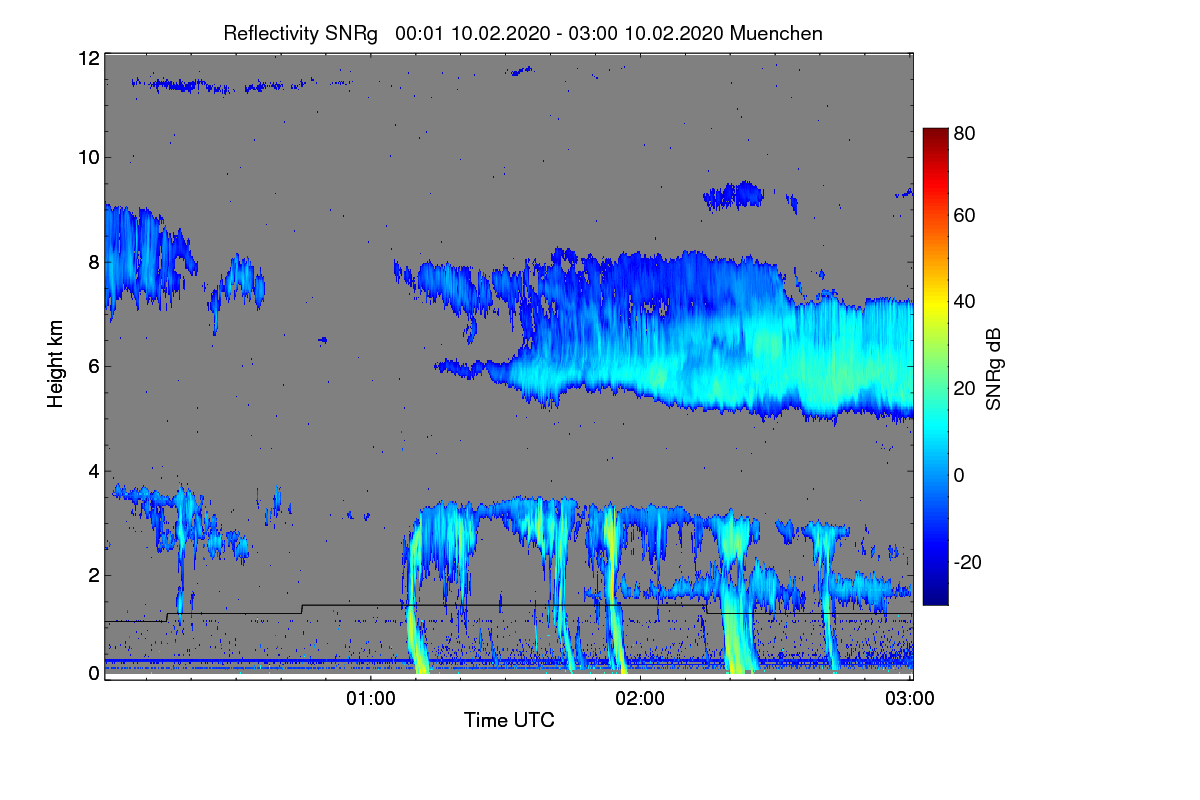Viewport: 1200px width, 800px height.
Task: Click the 'Time UTC' axis label
Action: 509,720
